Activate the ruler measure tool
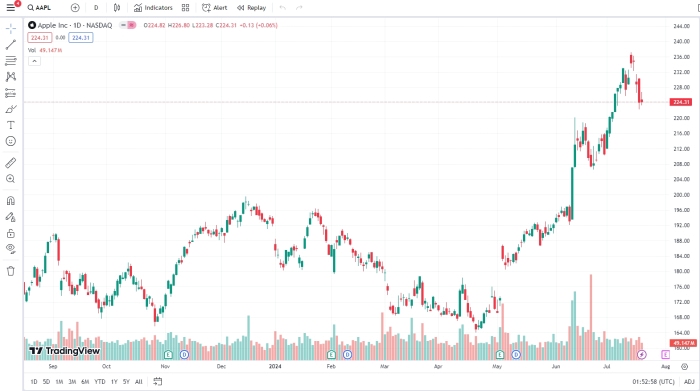This screenshot has width=700, height=391. pos(11,163)
